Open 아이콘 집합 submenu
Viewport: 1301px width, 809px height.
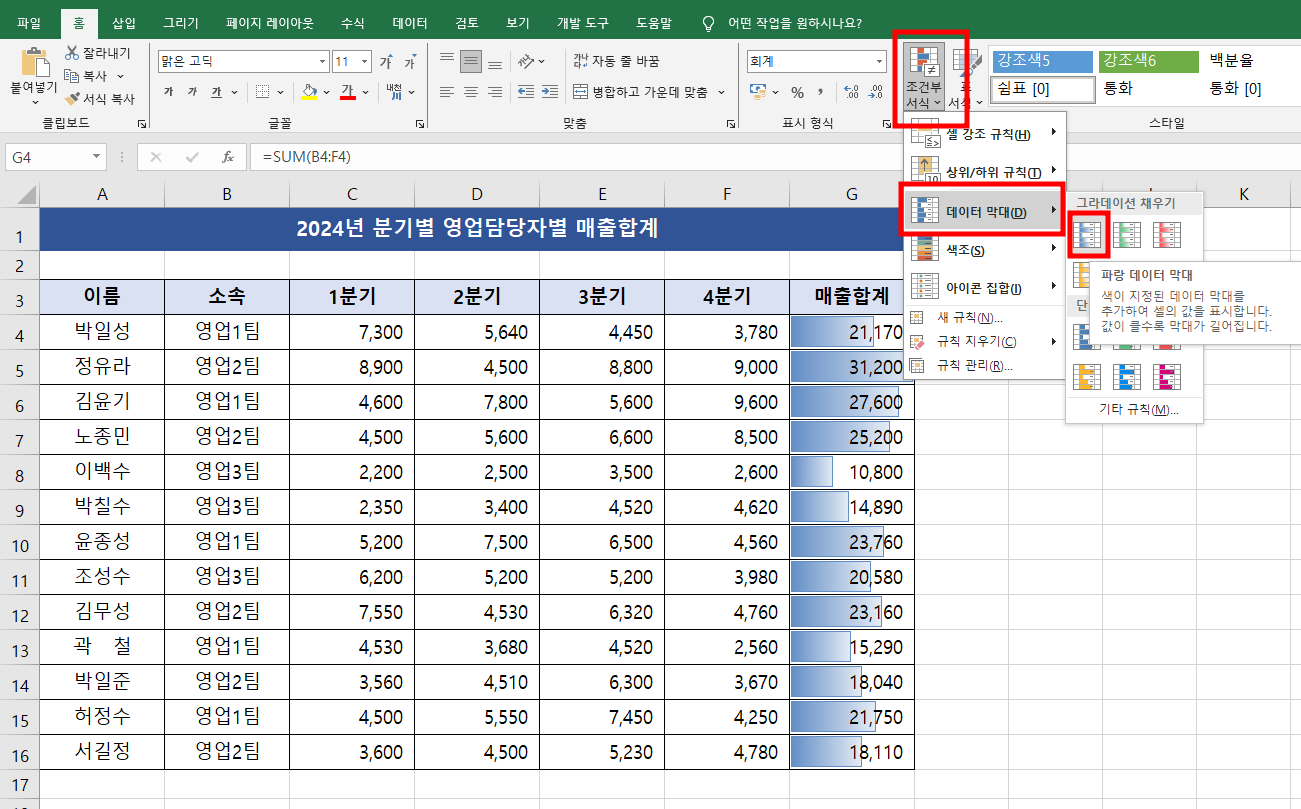(984, 288)
